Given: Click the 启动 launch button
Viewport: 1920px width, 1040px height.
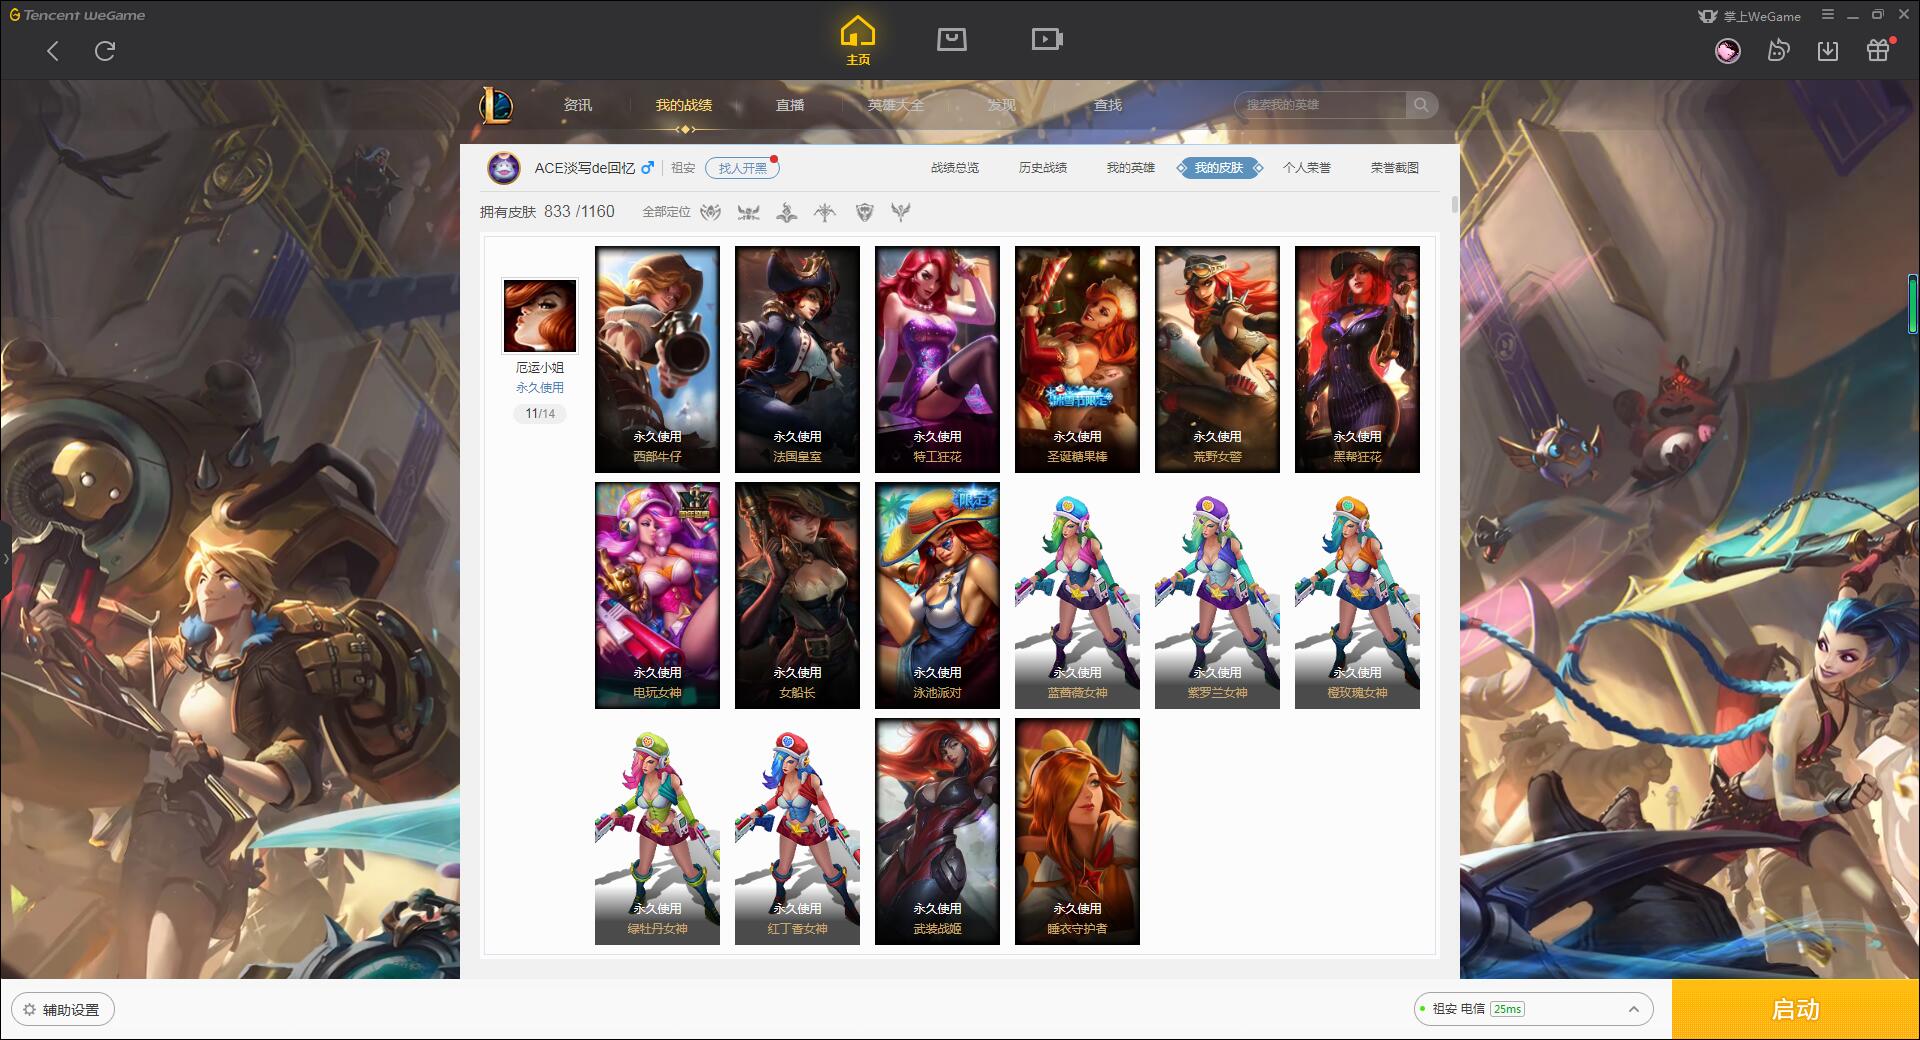Looking at the screenshot, I should [1795, 1009].
